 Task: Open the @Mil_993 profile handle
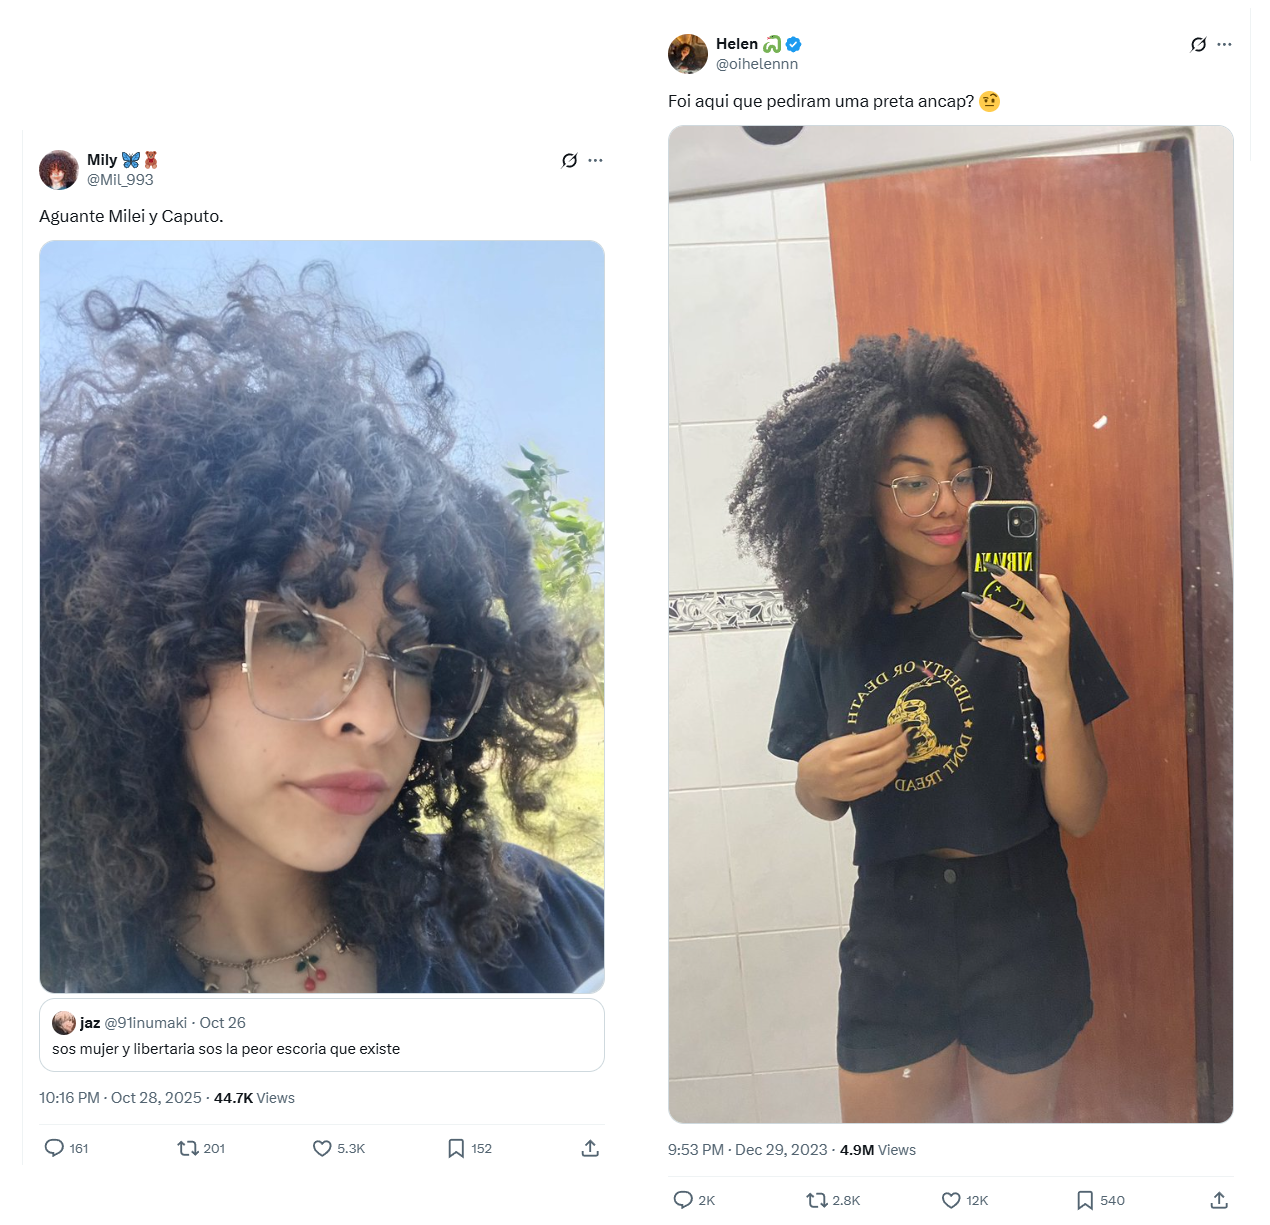click(x=120, y=180)
